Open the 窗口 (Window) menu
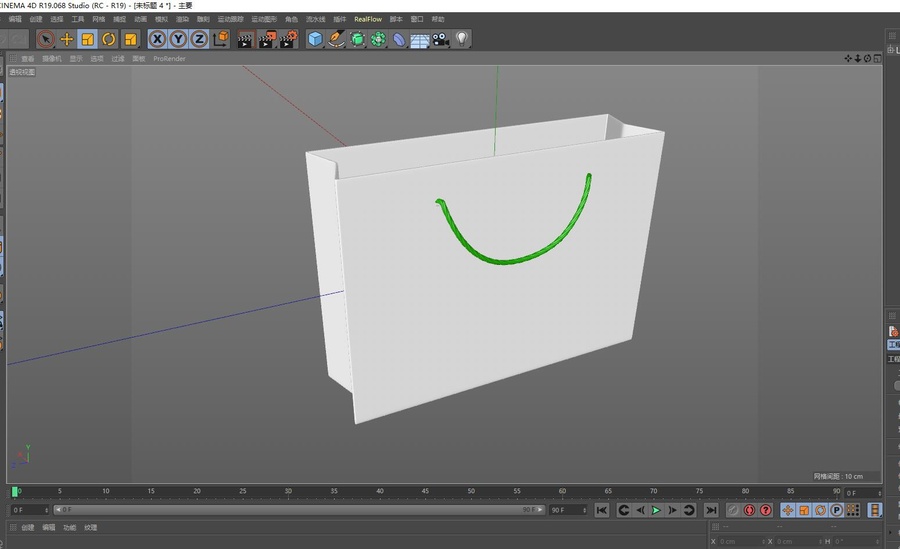The image size is (900, 549). pyautogui.click(x=417, y=19)
